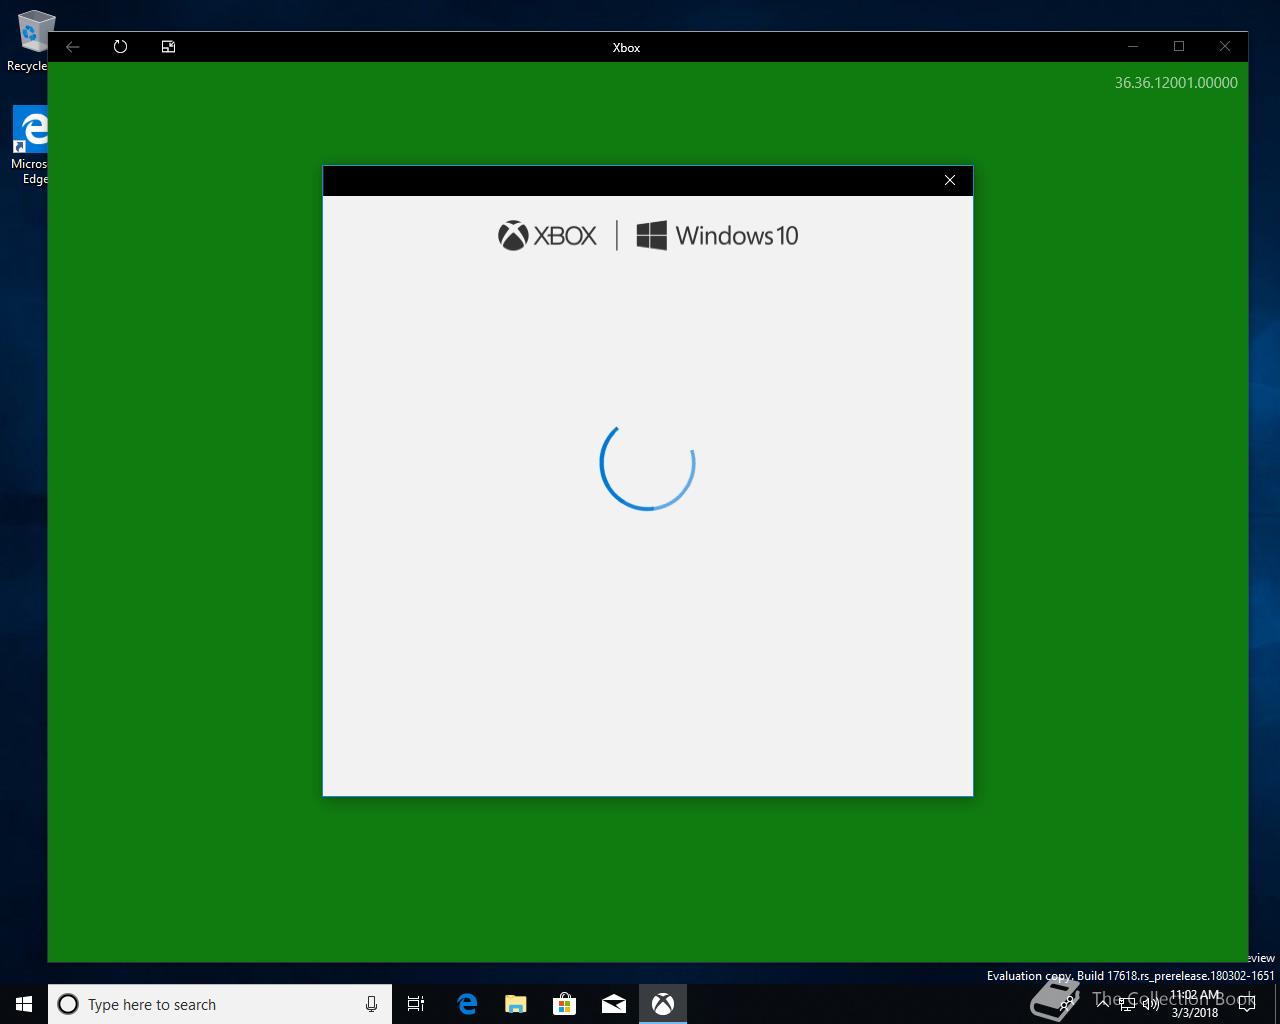Open the Xbox window snapshot icon
Screen dimensions: 1280x1024
point(168,47)
